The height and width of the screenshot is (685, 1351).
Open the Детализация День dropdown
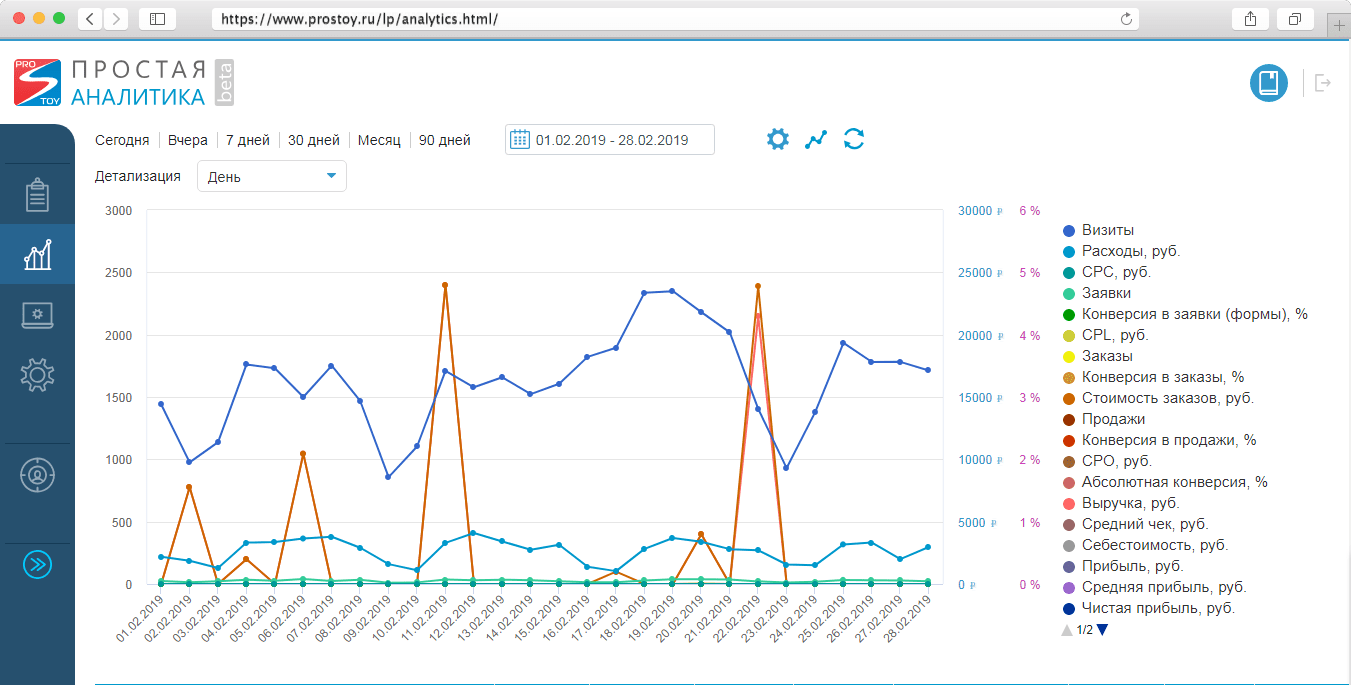[272, 177]
